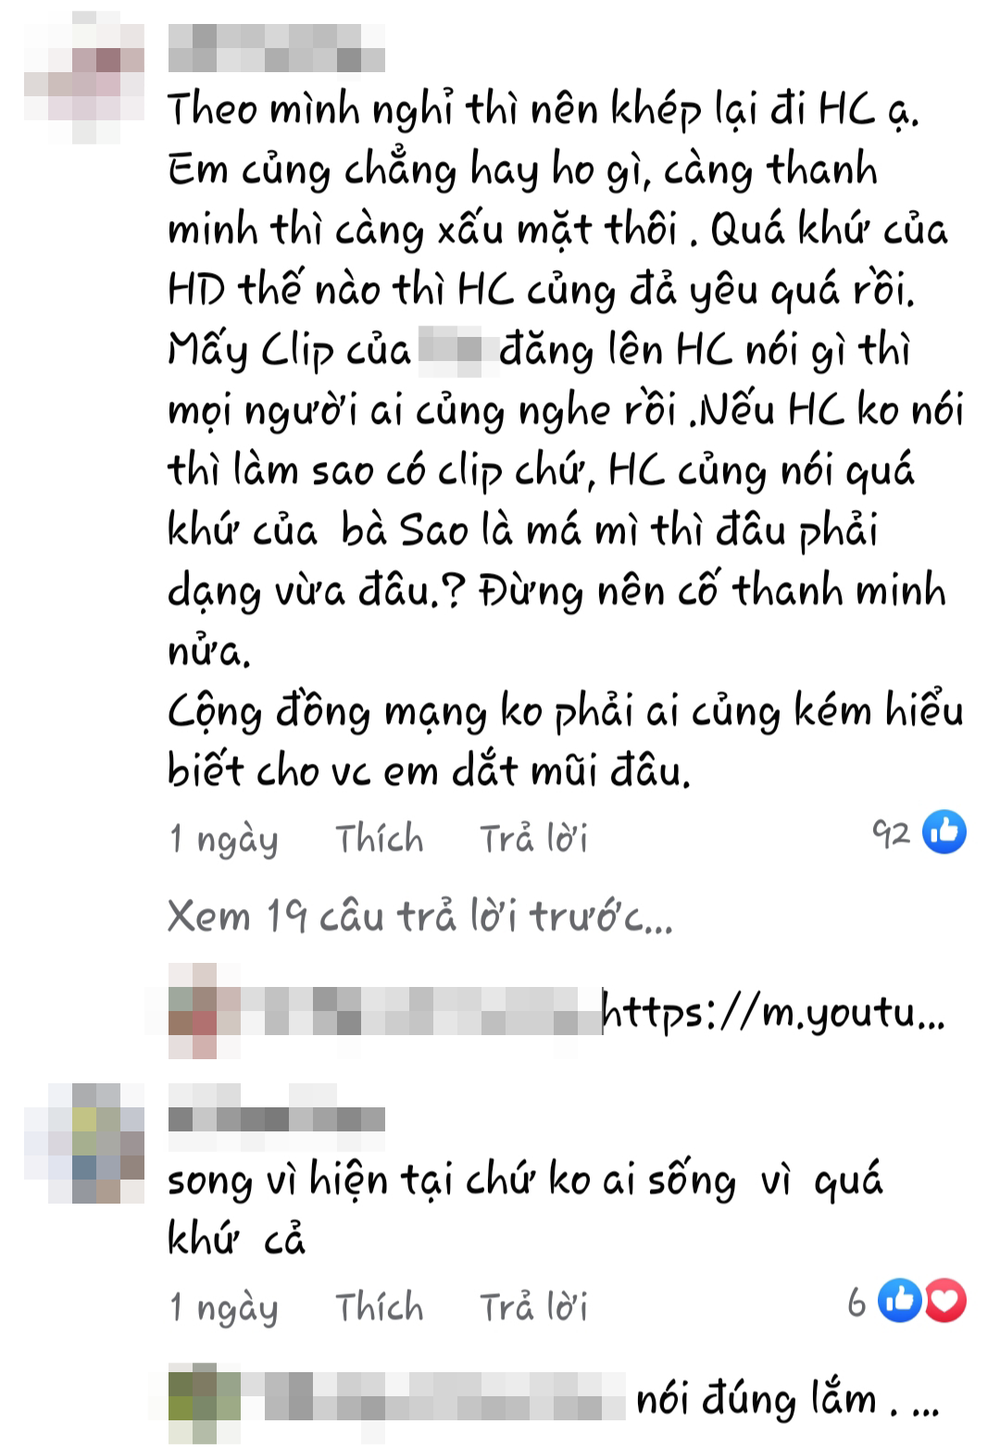Open second commenter's blurred name
This screenshot has width=1000, height=1448.
pyautogui.click(x=276, y=1107)
